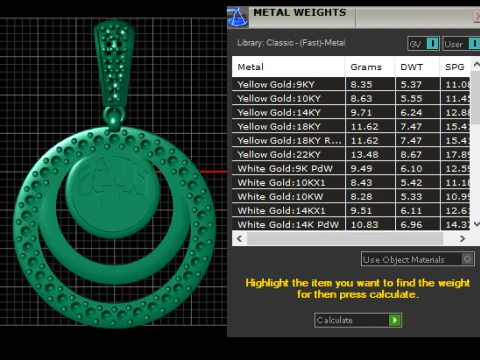Select the Yellow Gold:22KY row
This screenshot has height=360, width=480.
pos(351,154)
